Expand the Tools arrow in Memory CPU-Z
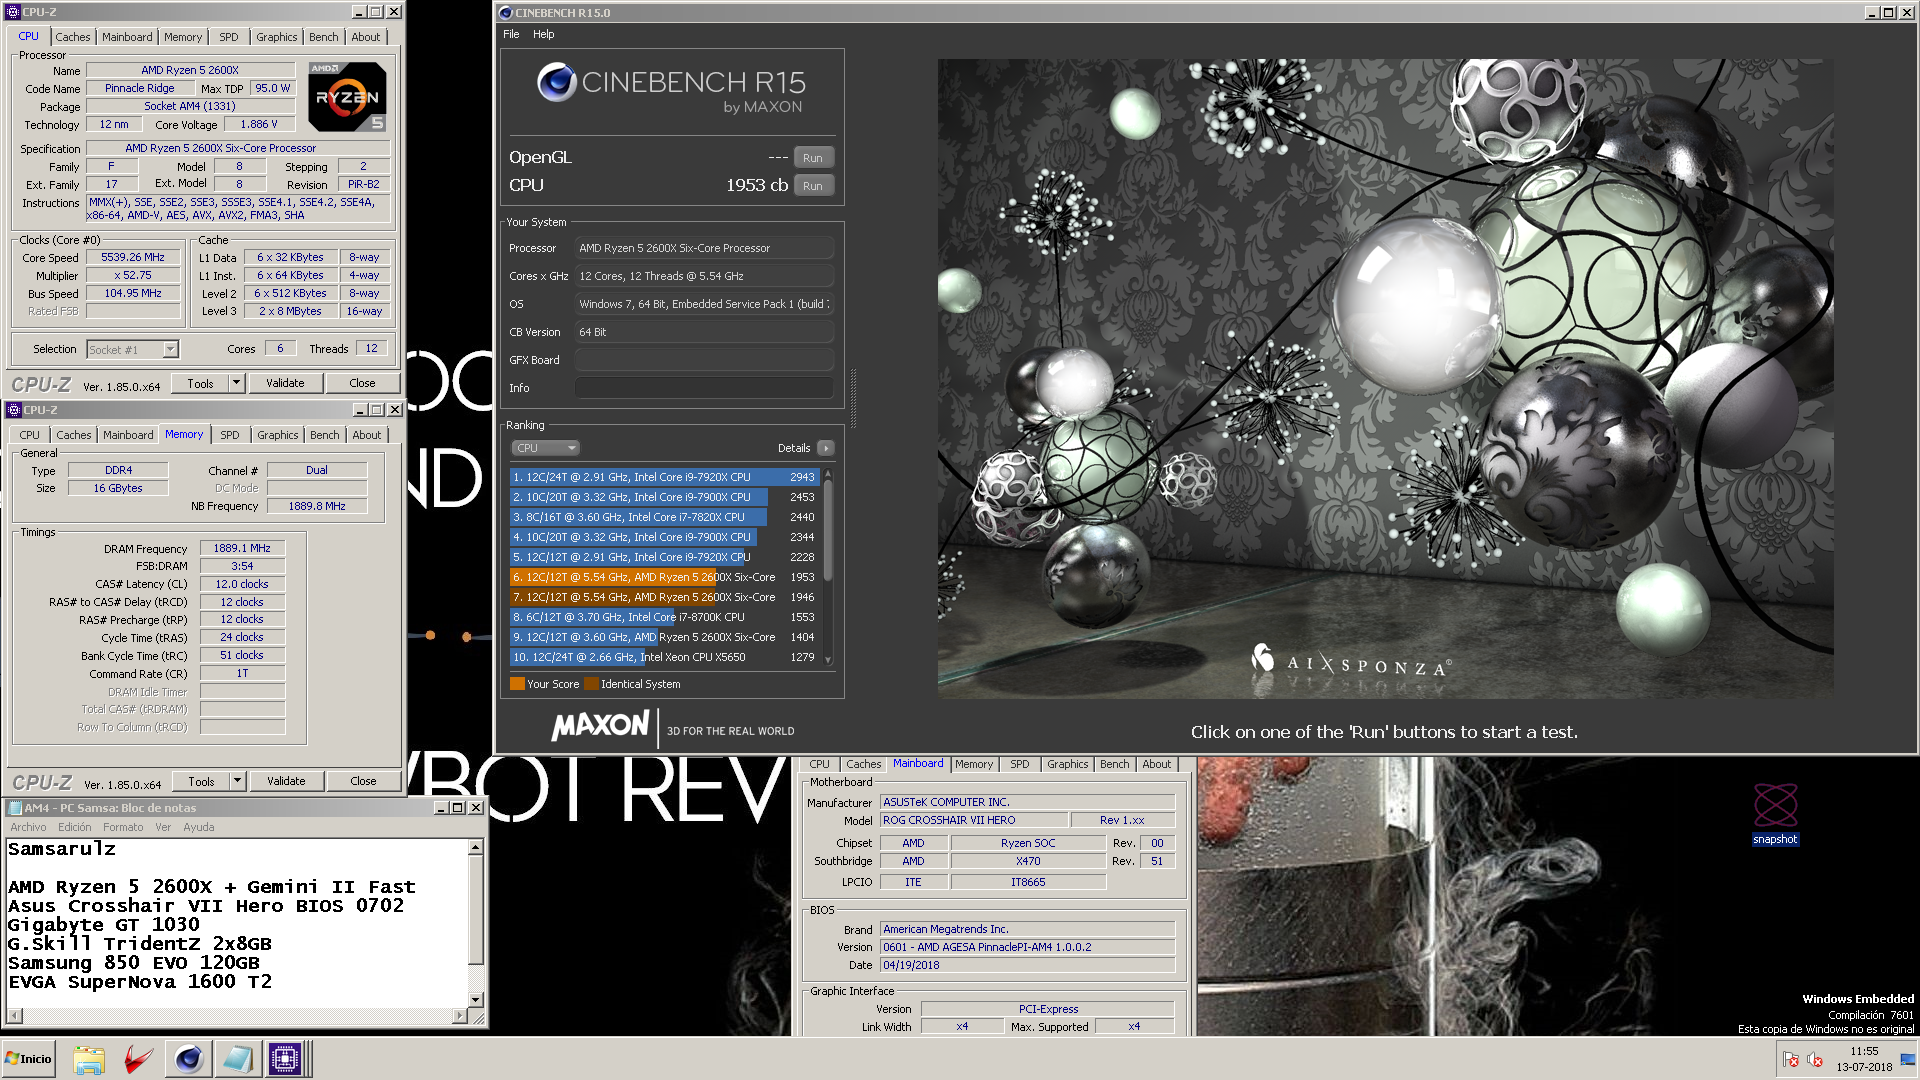Screen dimensions: 1920x1080 pyautogui.click(x=238, y=781)
